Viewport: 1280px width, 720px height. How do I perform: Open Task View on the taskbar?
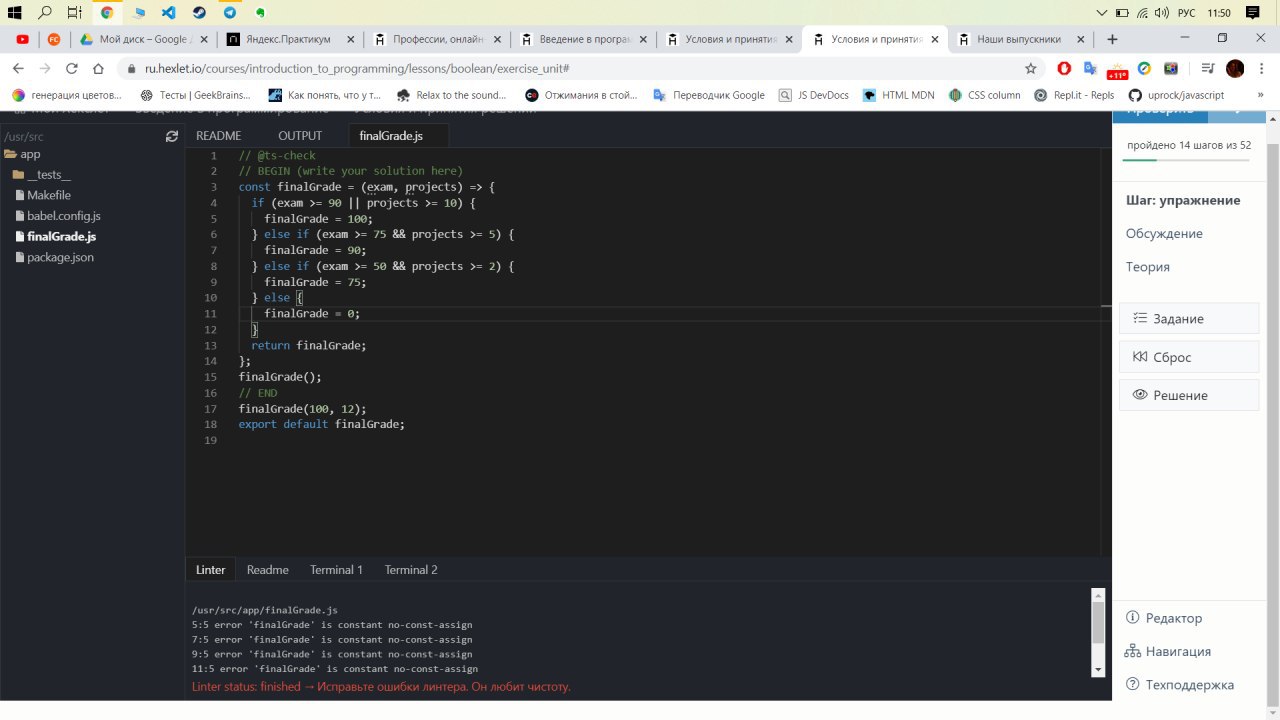click(x=75, y=13)
